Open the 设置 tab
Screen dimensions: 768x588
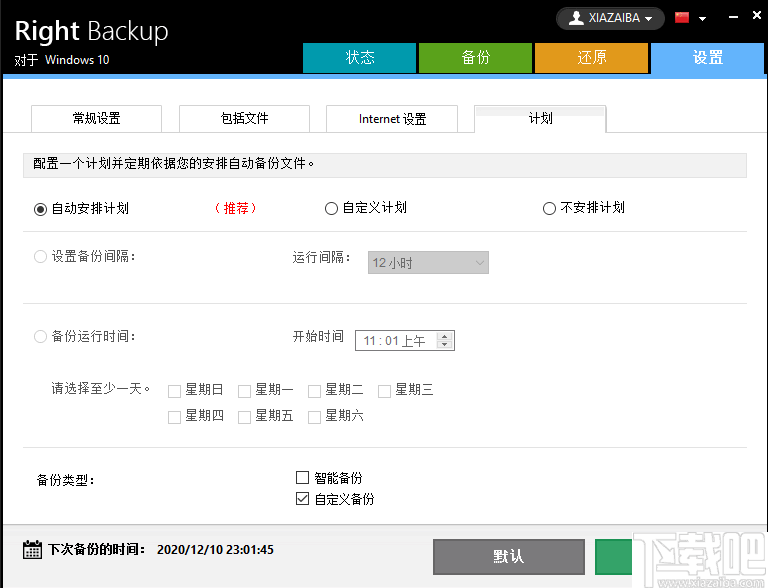click(707, 58)
